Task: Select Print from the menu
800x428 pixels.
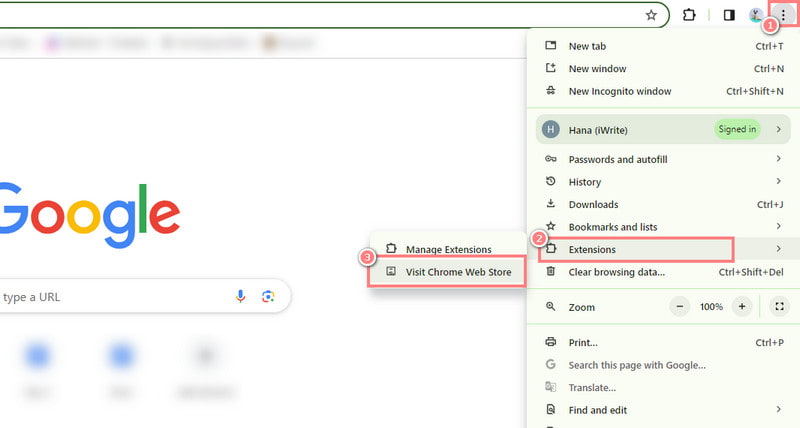Action: tap(664, 342)
